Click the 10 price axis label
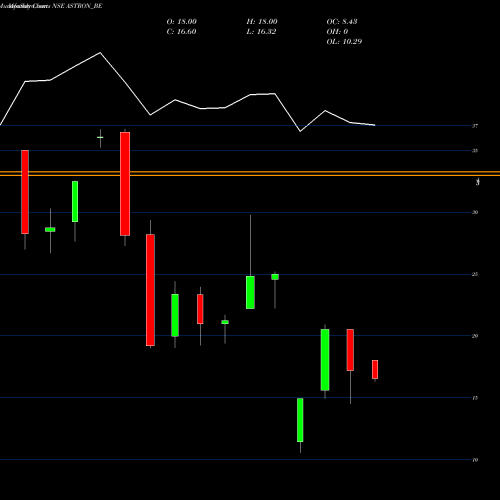The image size is (500, 500). pyautogui.click(x=475, y=460)
